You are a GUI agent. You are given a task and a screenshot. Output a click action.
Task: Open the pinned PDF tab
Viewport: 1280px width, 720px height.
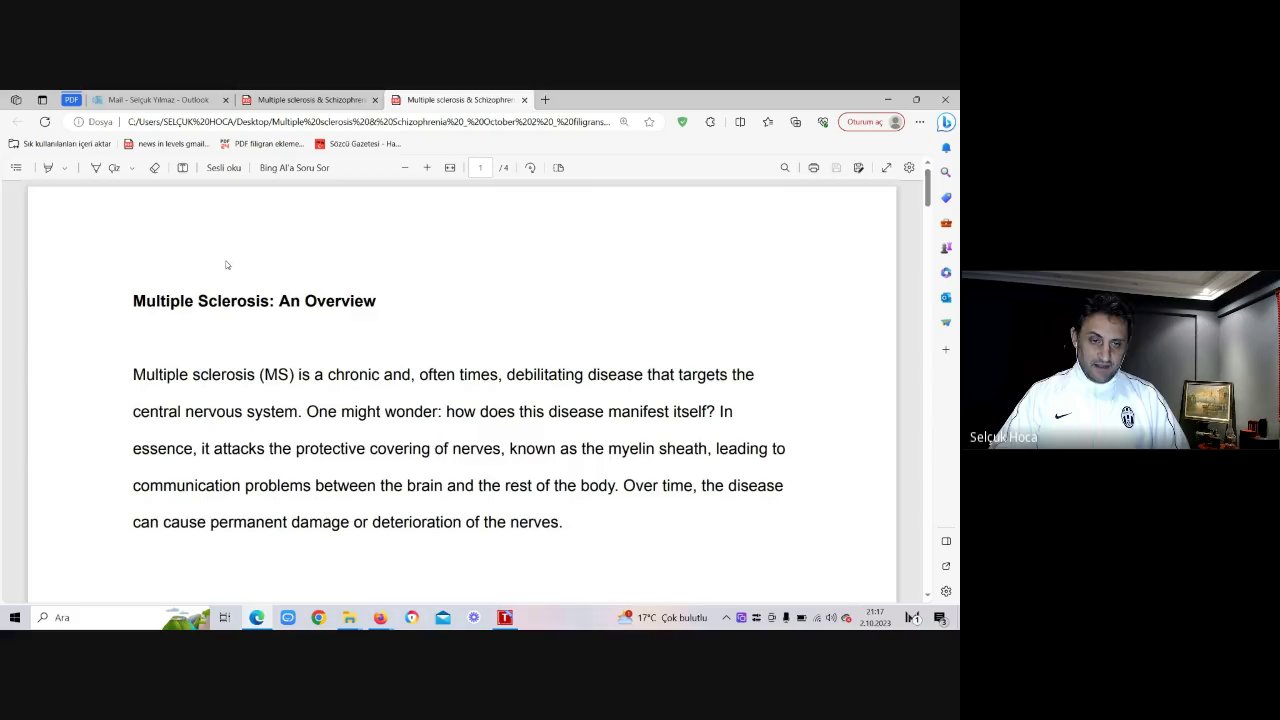(x=71, y=100)
